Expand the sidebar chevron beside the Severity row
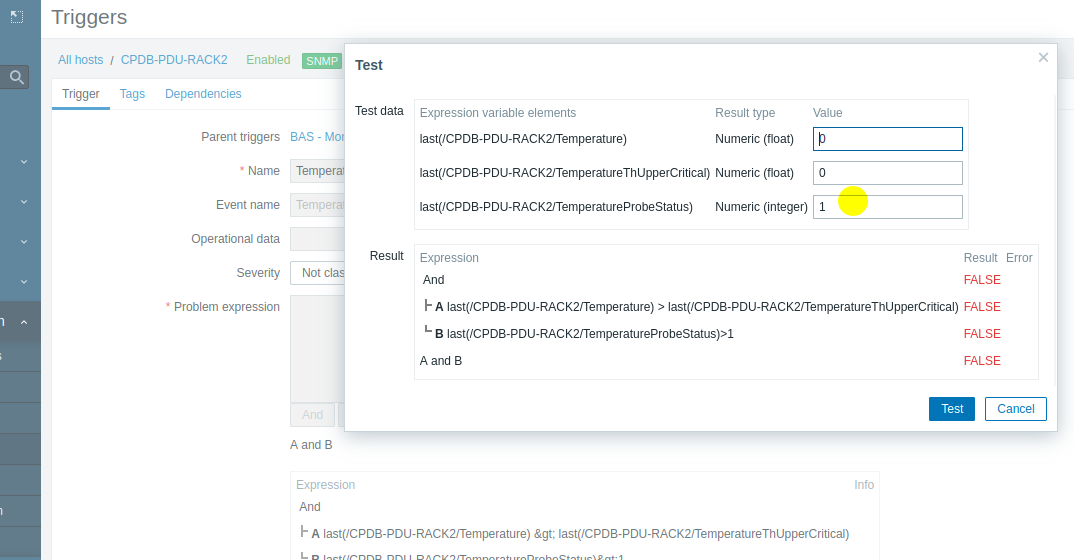1074x560 pixels. click(24, 281)
